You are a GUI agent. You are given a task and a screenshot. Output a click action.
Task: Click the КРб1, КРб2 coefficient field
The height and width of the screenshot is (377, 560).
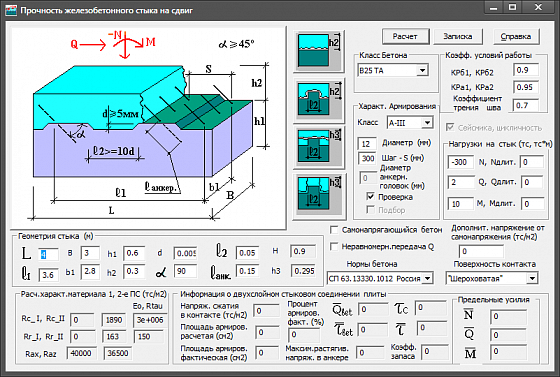(x=526, y=70)
